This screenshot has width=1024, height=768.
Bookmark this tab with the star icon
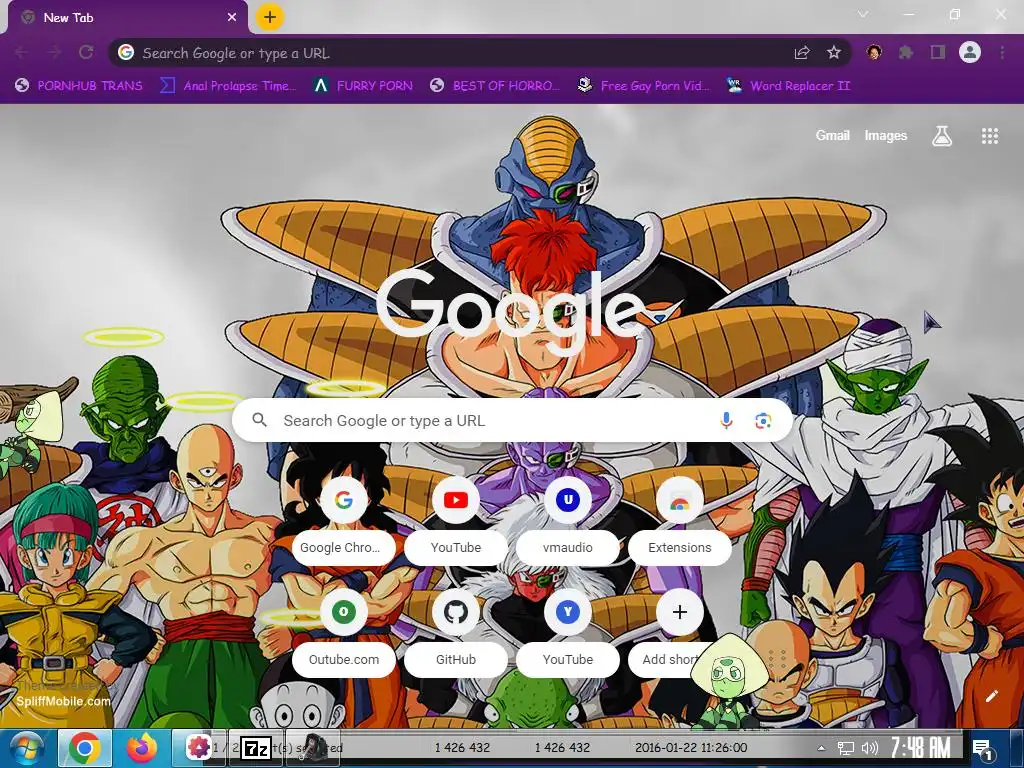834,52
